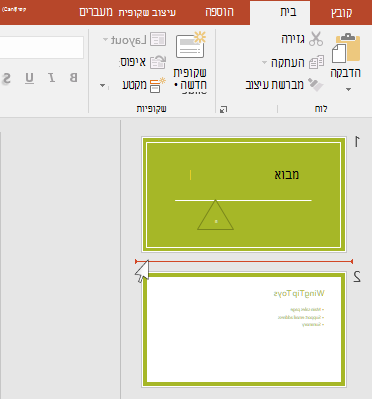The width and height of the screenshot is (372, 399).
Task: Click the Format Painter label מברשת עיצוב
Action: click(x=274, y=85)
